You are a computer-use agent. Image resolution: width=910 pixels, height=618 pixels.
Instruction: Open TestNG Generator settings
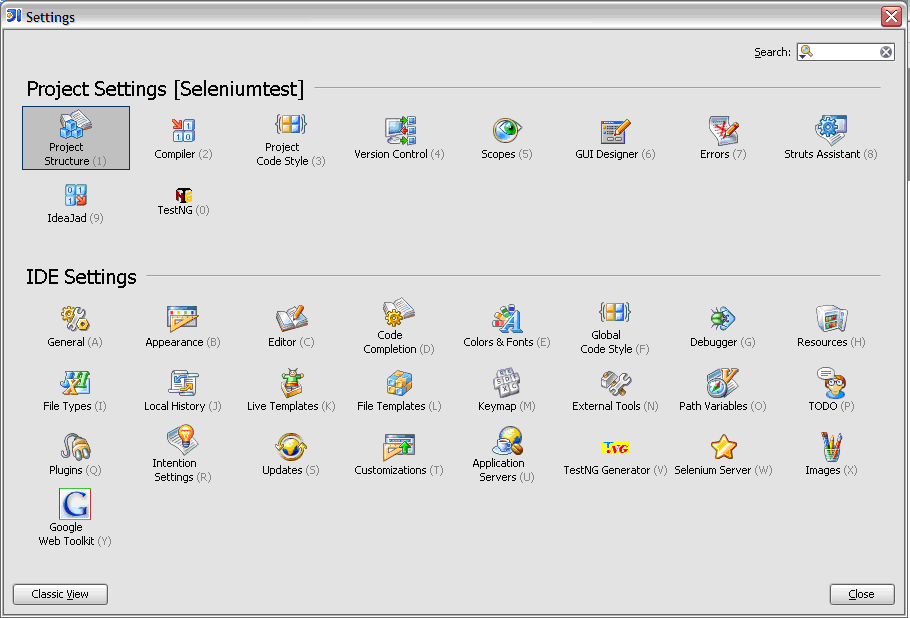[615, 458]
